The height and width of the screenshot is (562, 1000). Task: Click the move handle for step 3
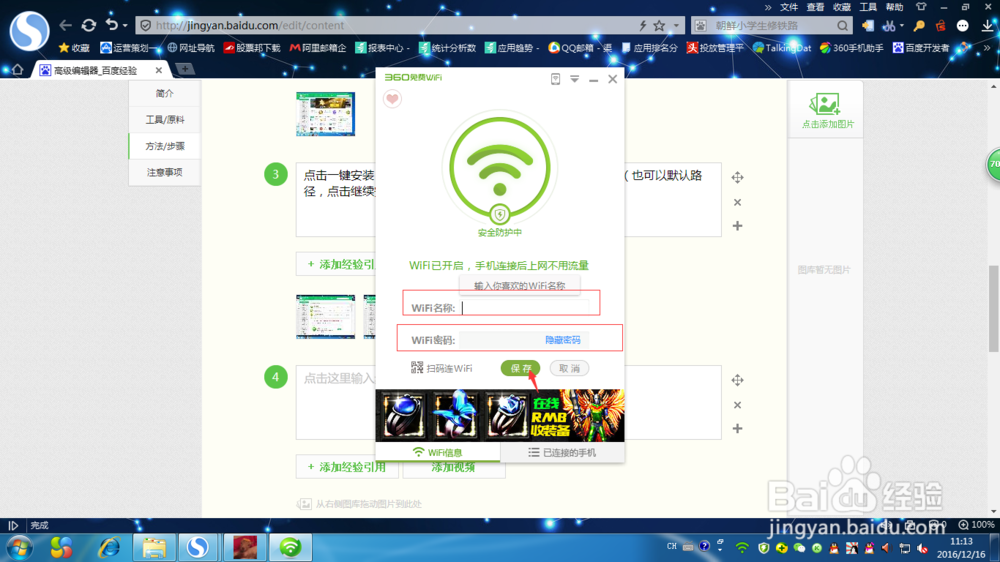click(x=737, y=177)
